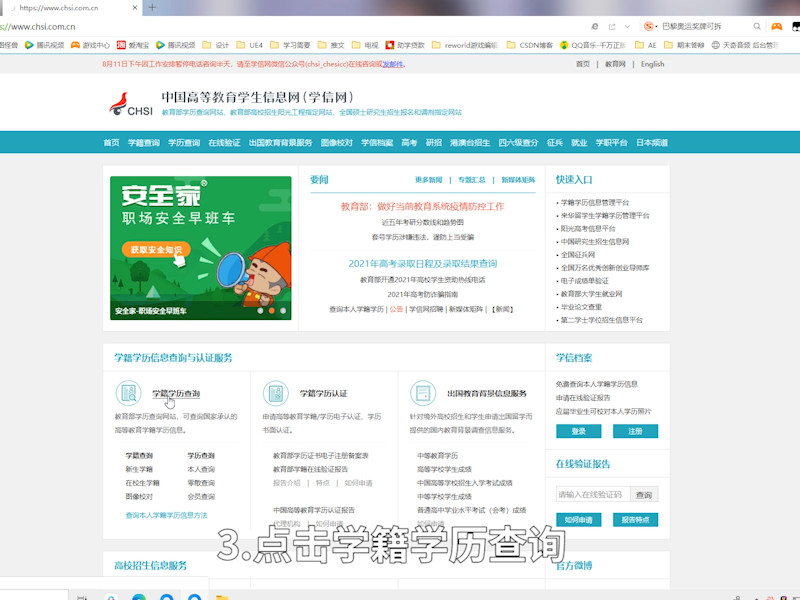800x600 pixels.
Task: Click the 登录 login button
Action: [578, 431]
